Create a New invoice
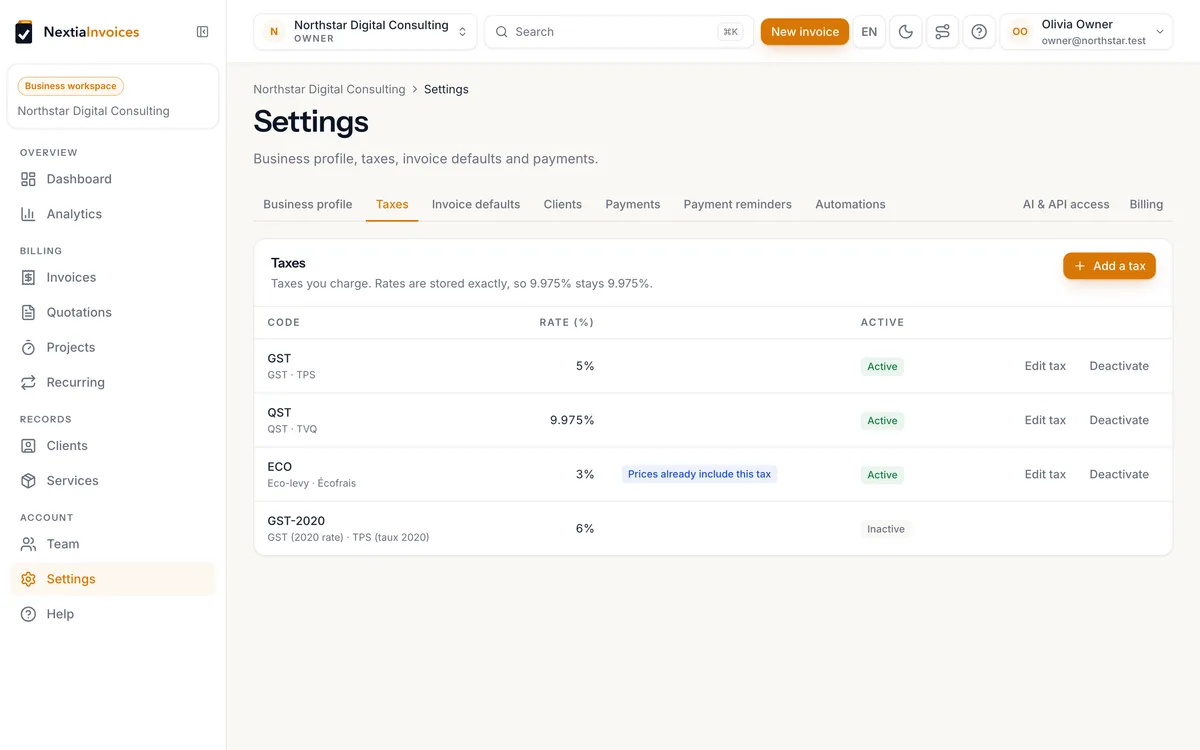 coord(805,32)
